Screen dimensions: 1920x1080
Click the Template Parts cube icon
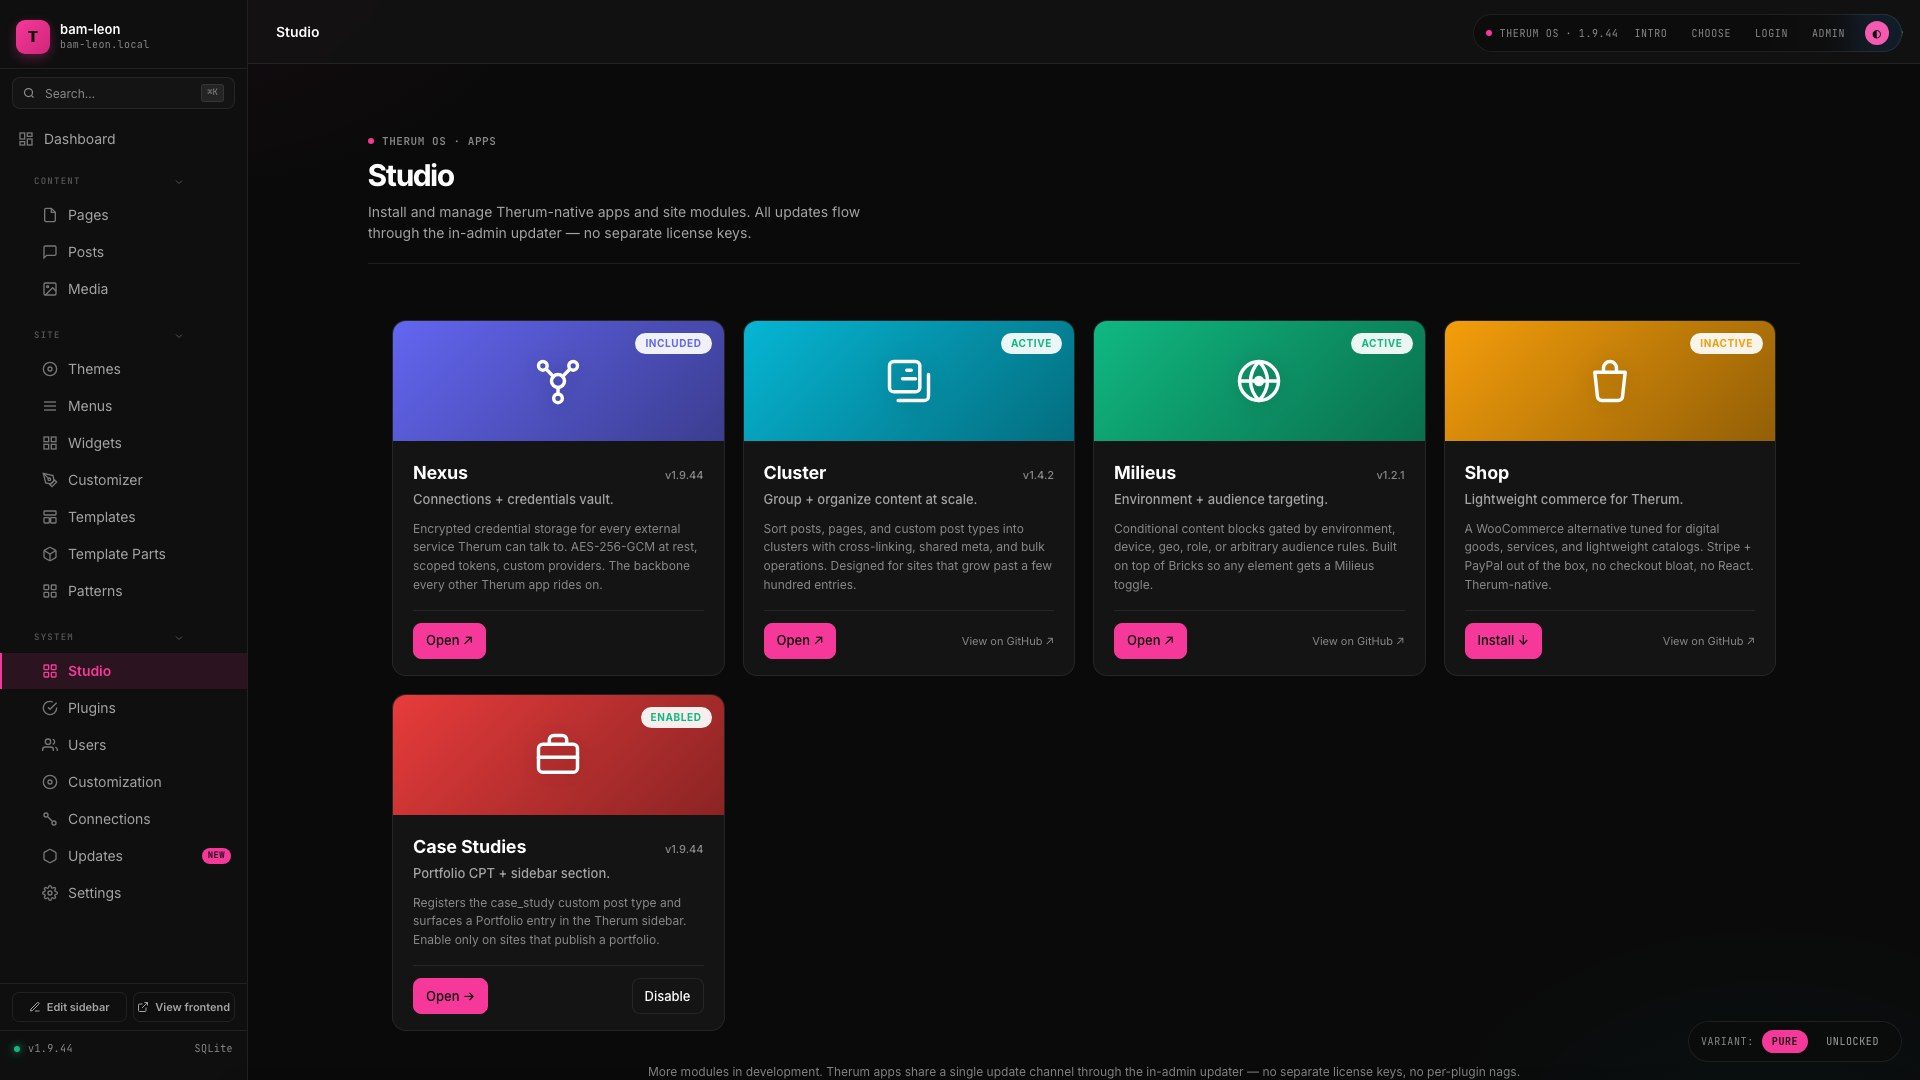click(50, 554)
